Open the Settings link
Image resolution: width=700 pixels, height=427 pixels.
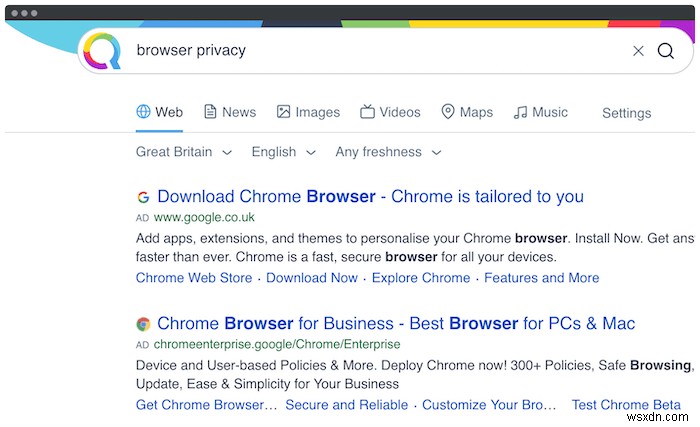(626, 113)
